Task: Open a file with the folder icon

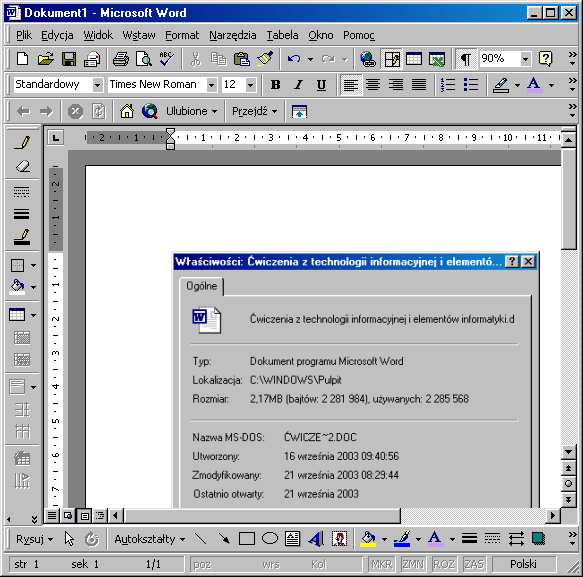Action: pos(45,59)
